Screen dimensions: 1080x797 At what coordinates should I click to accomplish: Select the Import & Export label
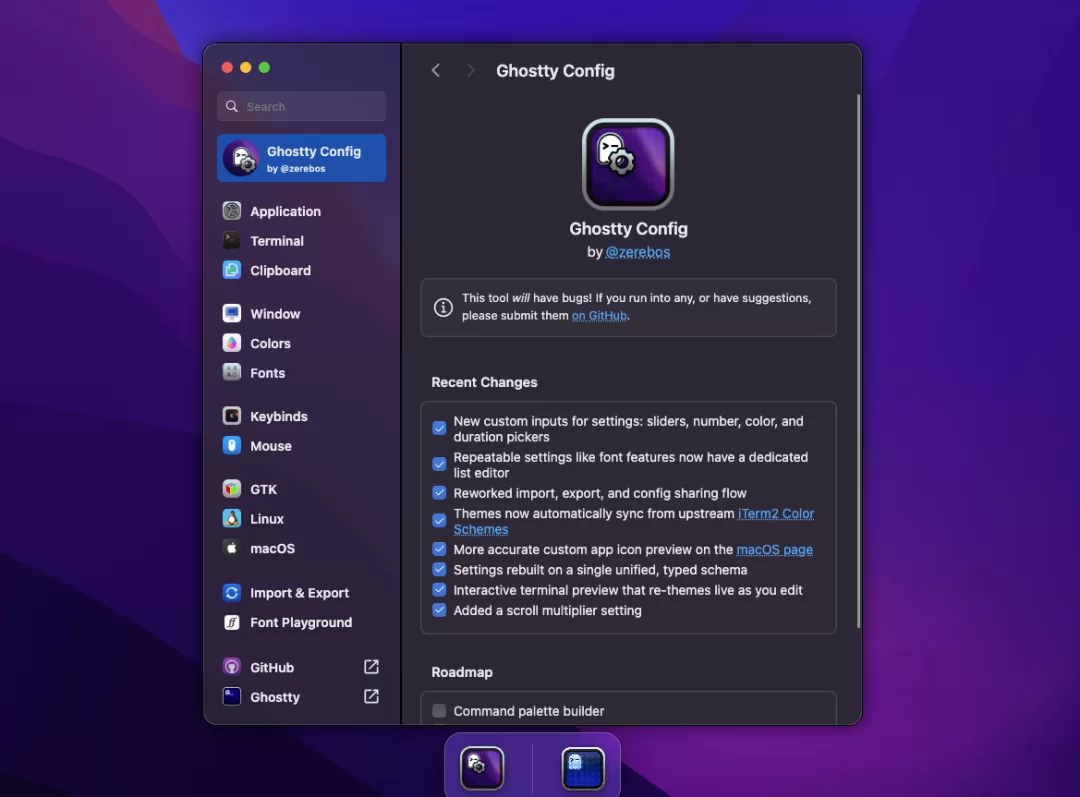pyautogui.click(x=299, y=593)
